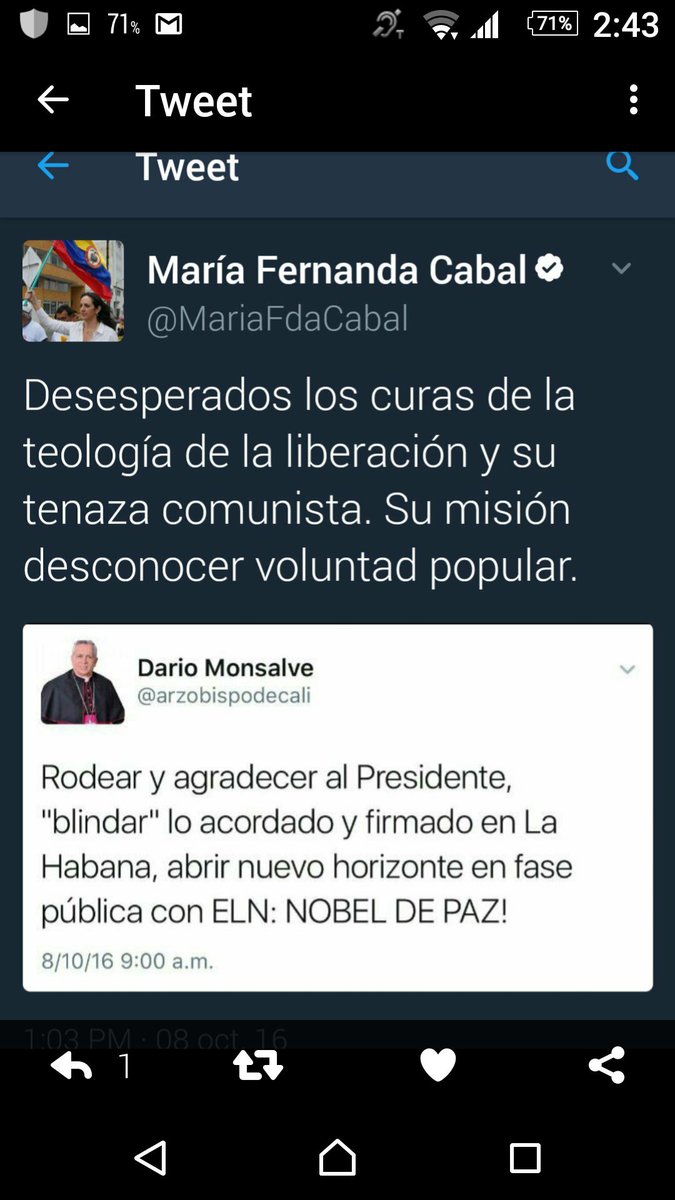Tap Android back navigation triangle
The width and height of the screenshot is (675, 1200).
(150, 1158)
